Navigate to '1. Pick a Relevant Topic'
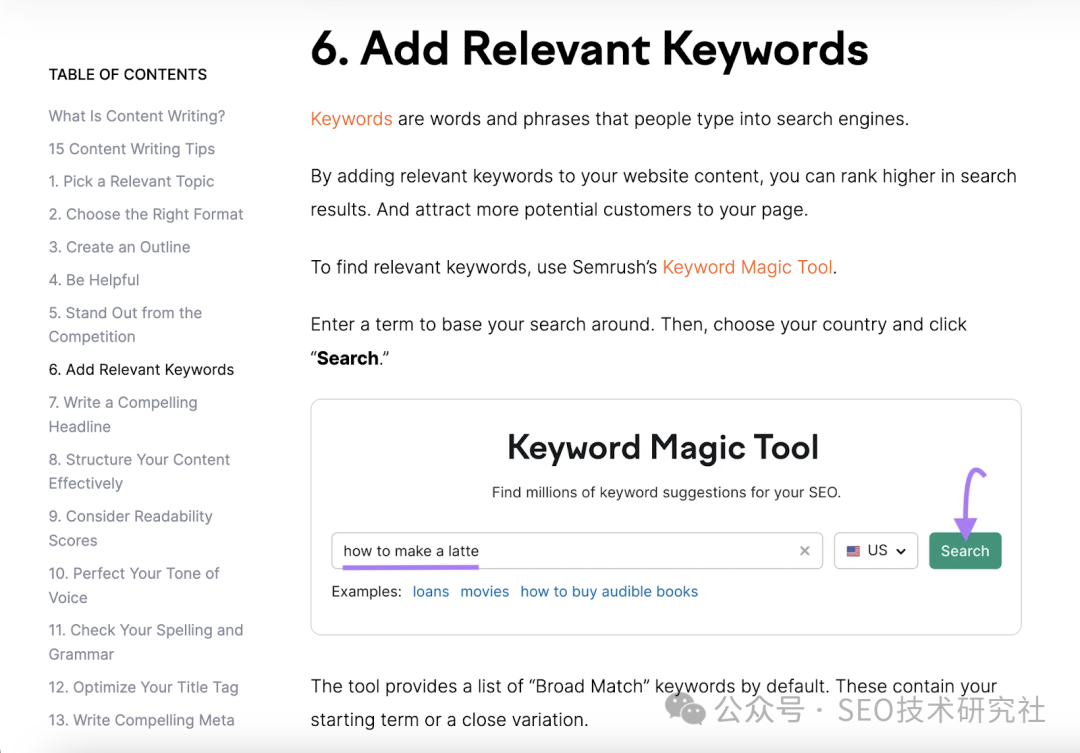 click(x=132, y=181)
